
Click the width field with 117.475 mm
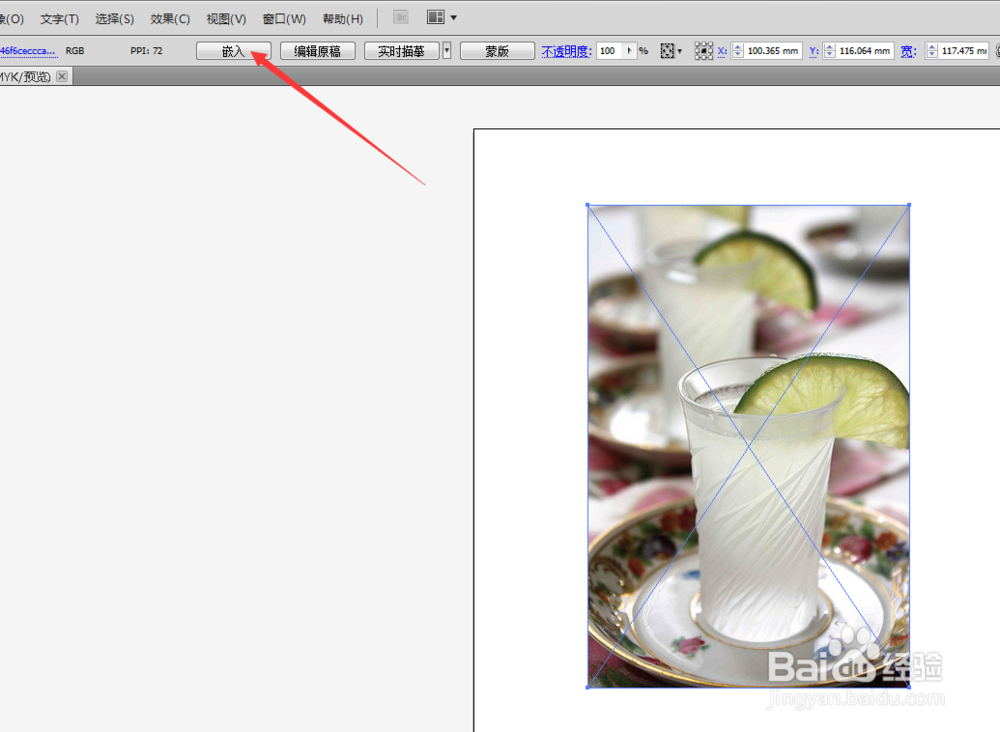tap(964, 51)
